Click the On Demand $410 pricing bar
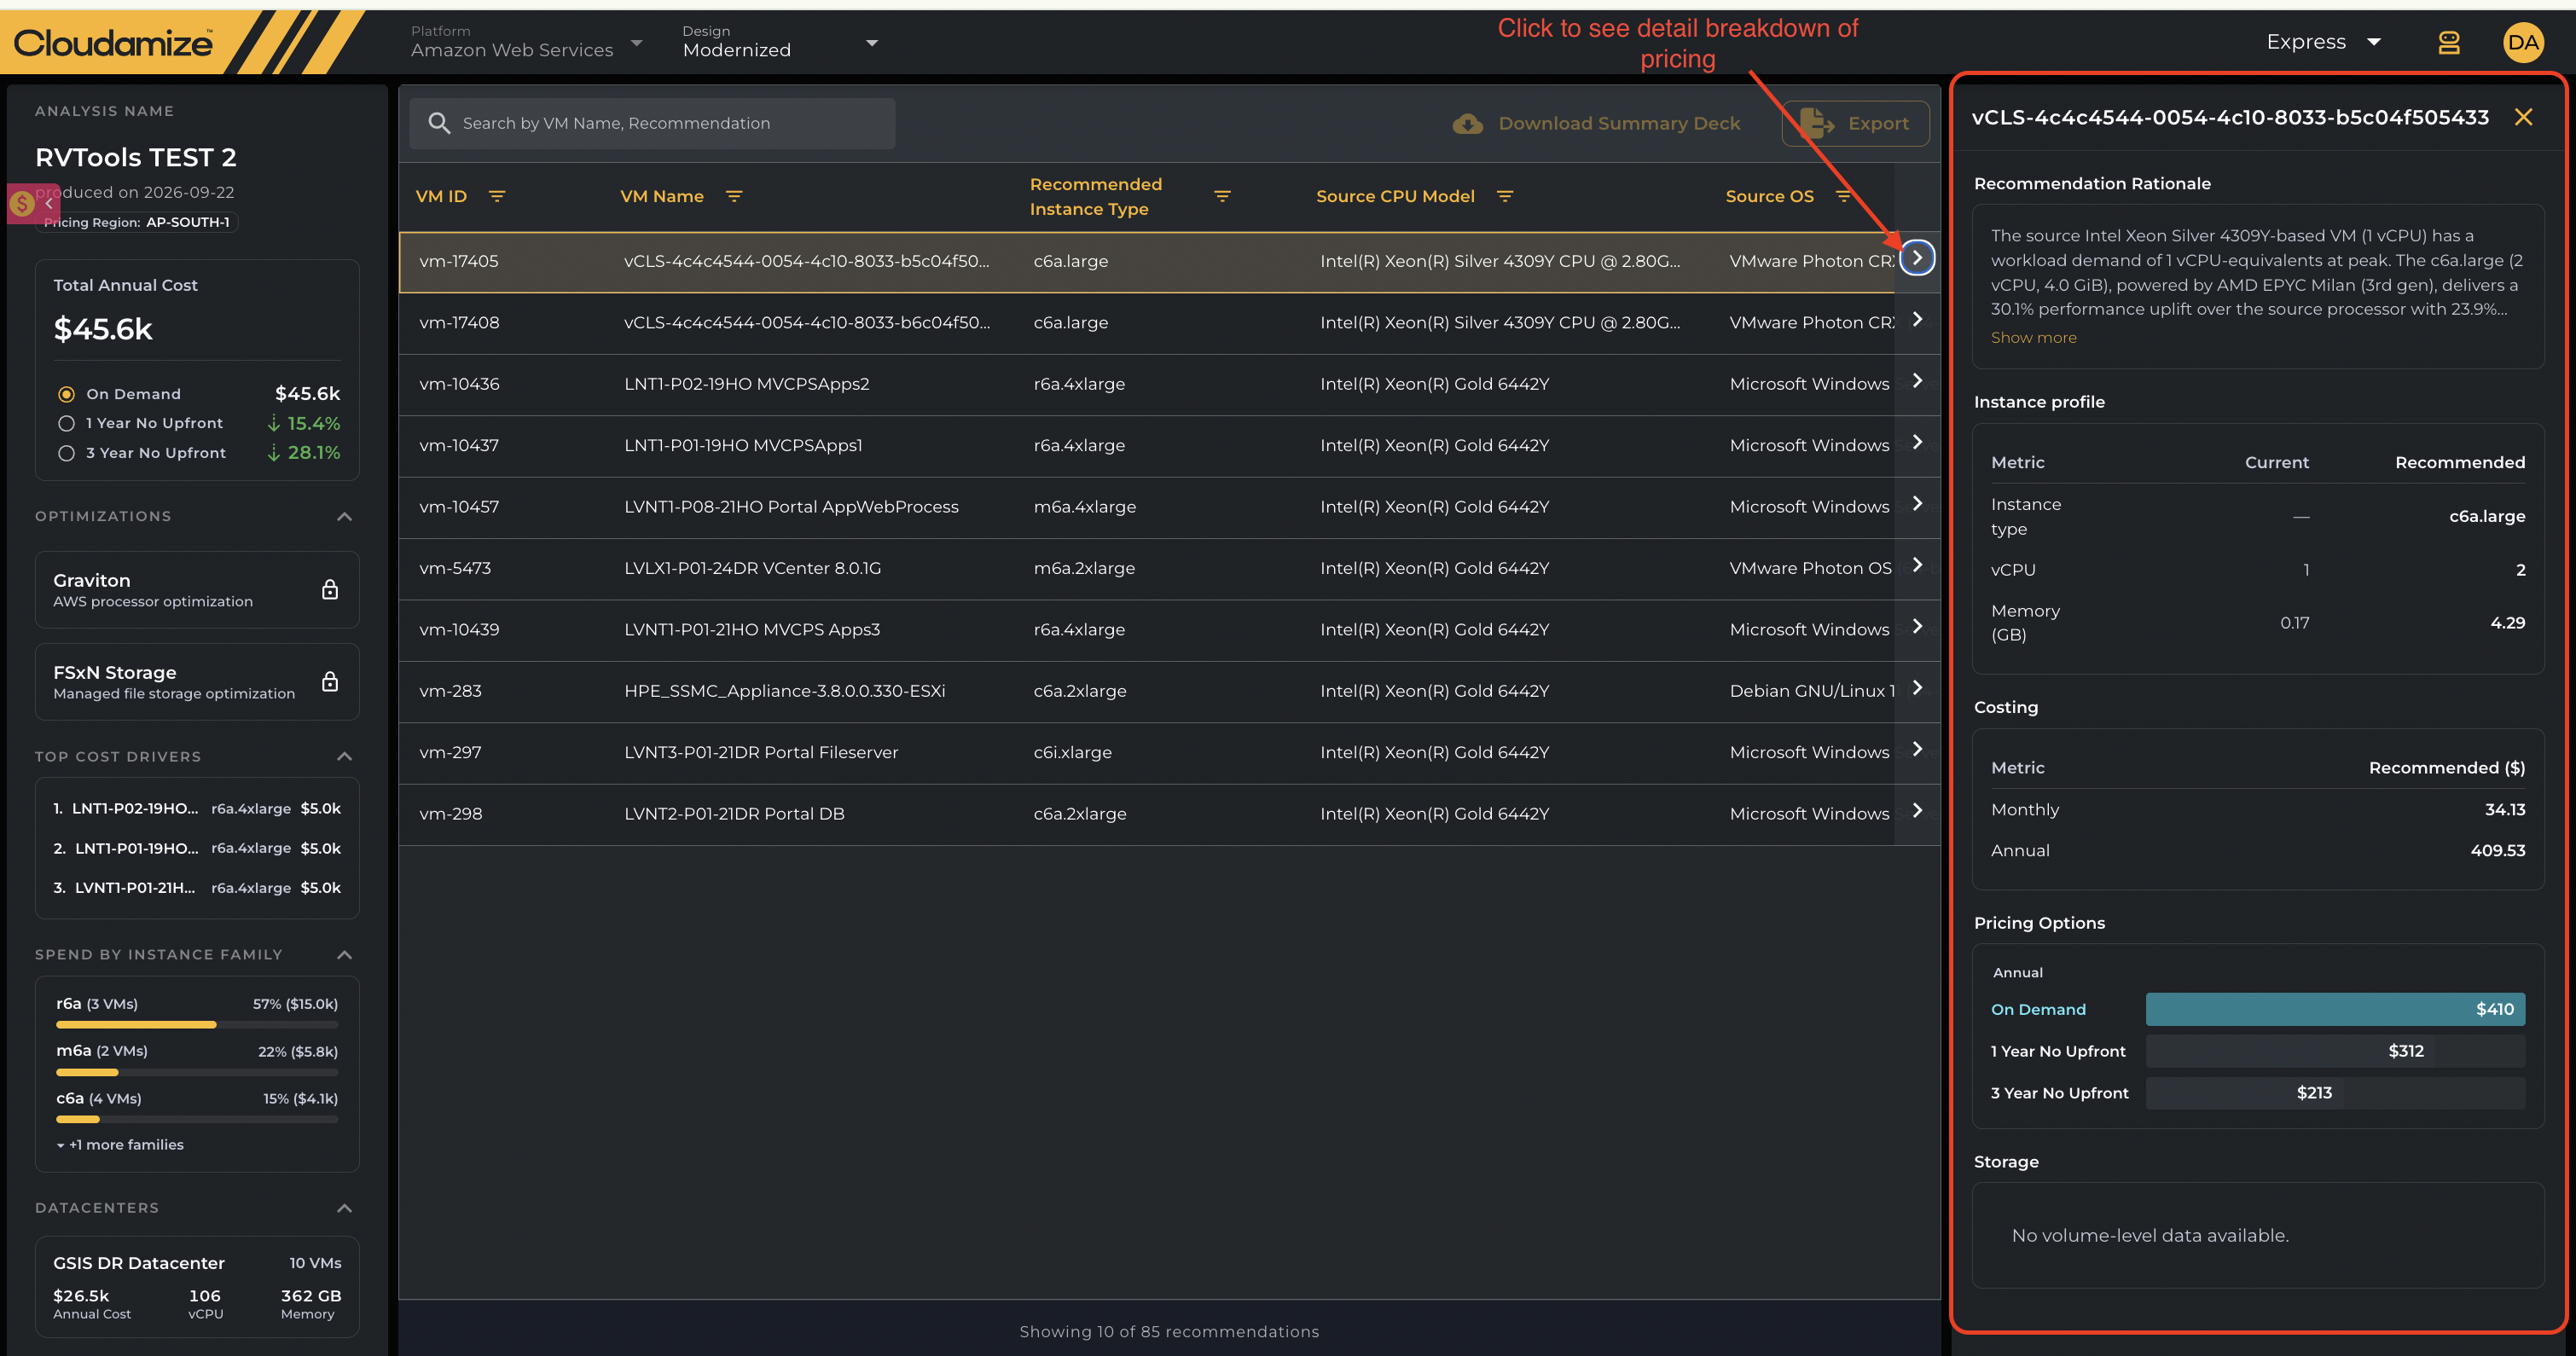This screenshot has width=2576, height=1356. [x=2335, y=1009]
